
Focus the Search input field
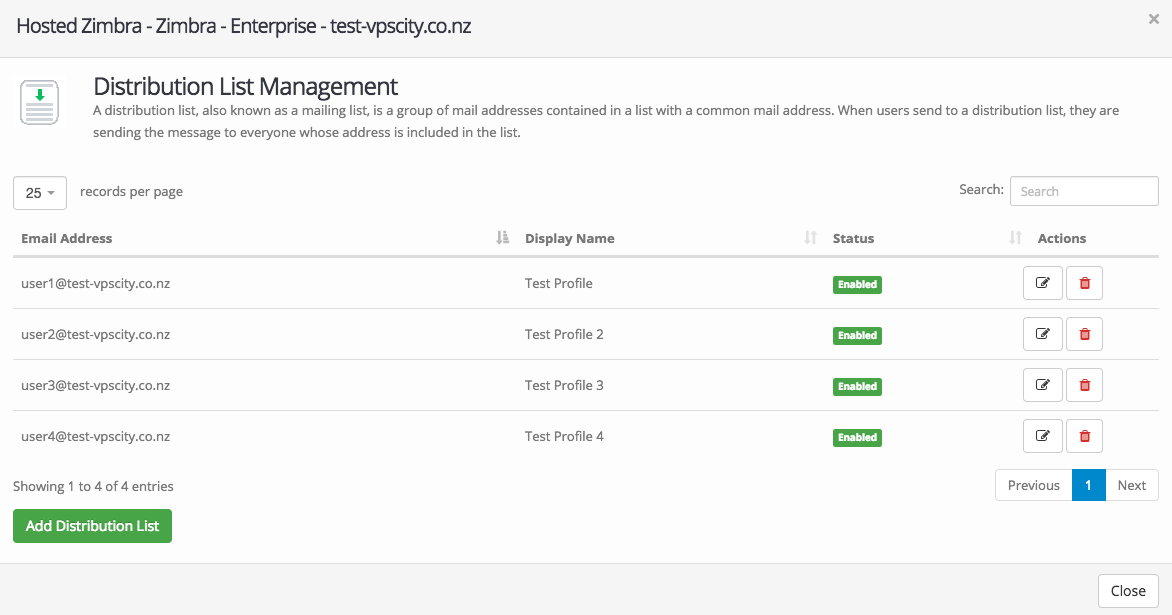1083,191
